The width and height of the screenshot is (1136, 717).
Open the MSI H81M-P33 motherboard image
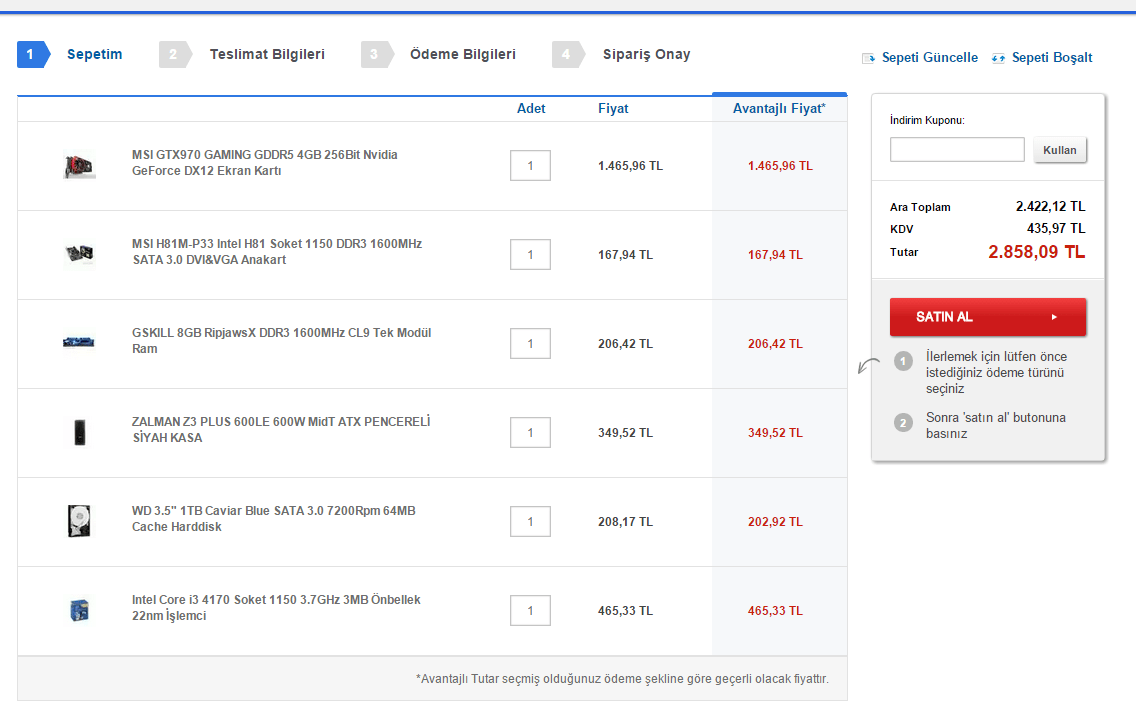click(79, 254)
